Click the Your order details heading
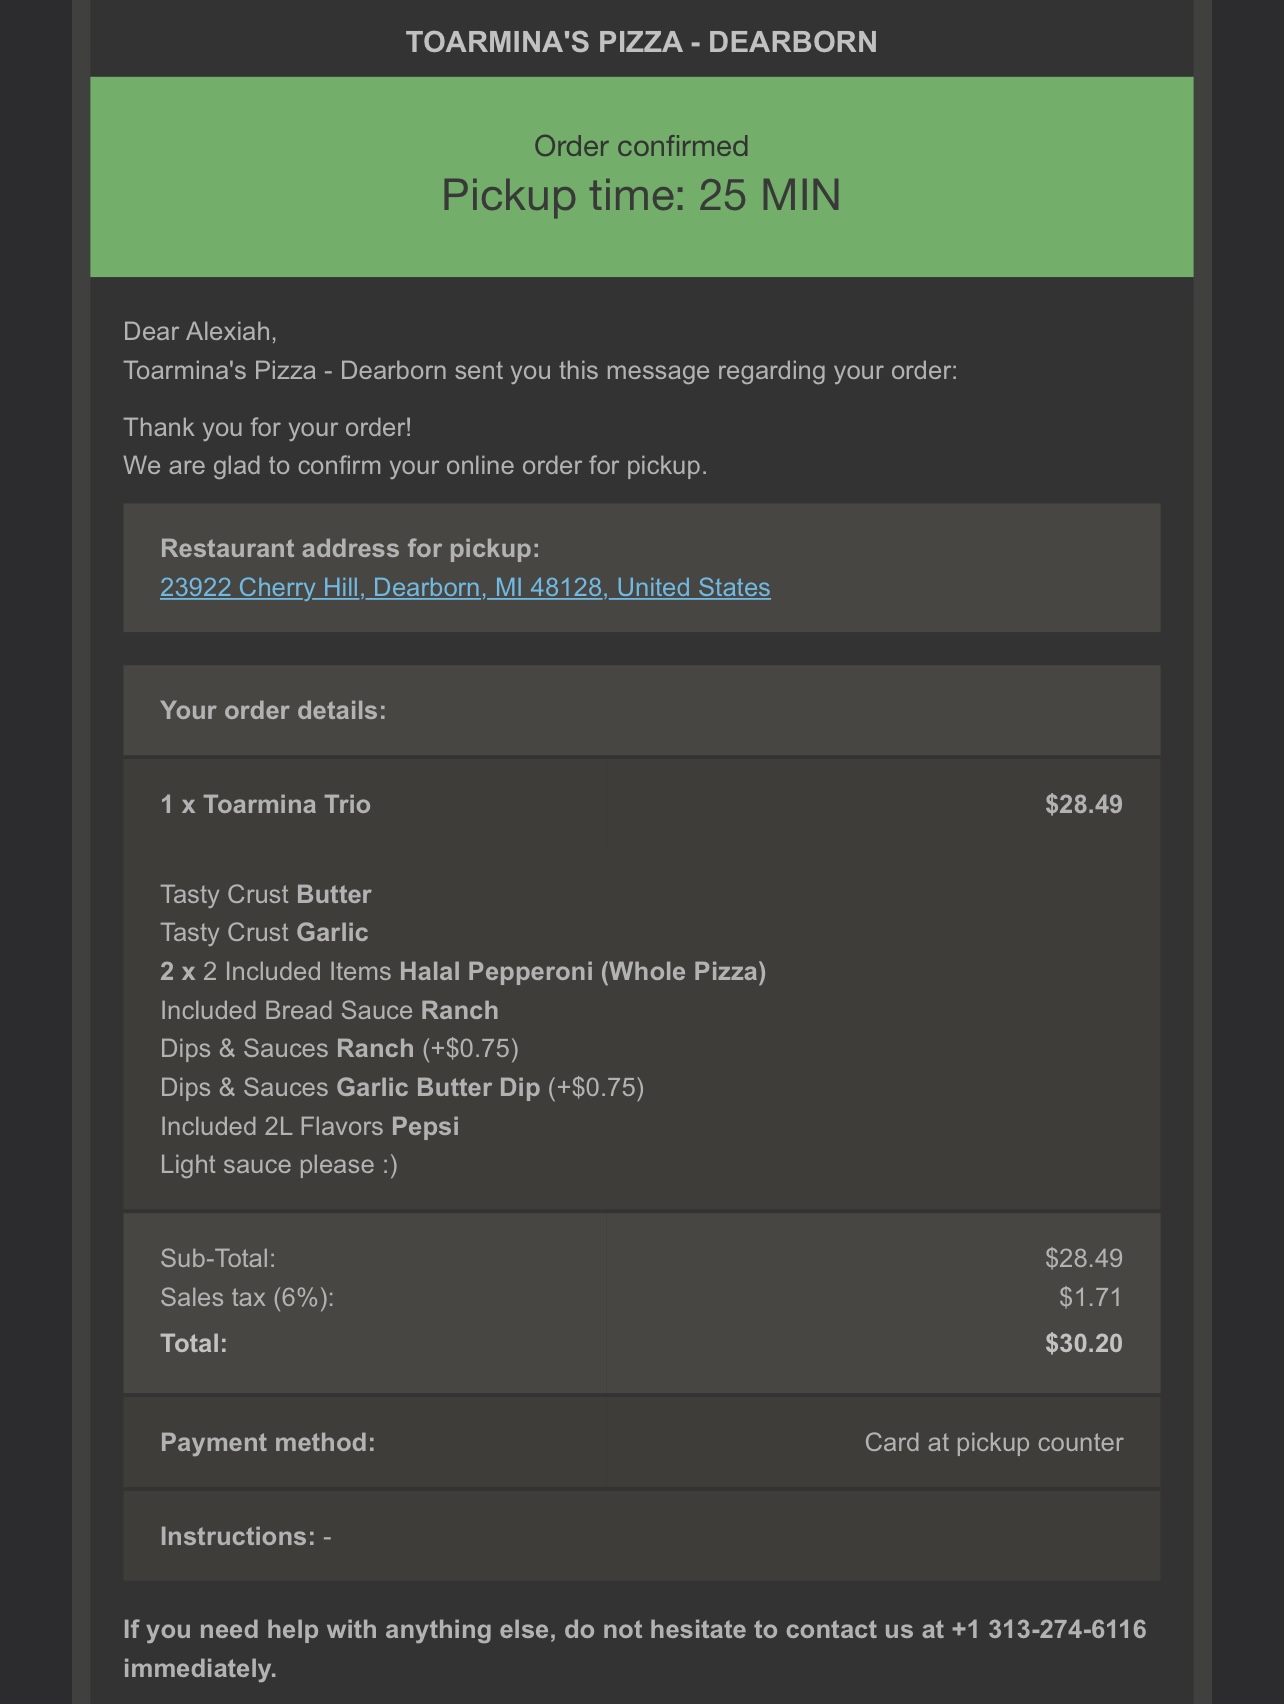 pyautogui.click(x=273, y=711)
